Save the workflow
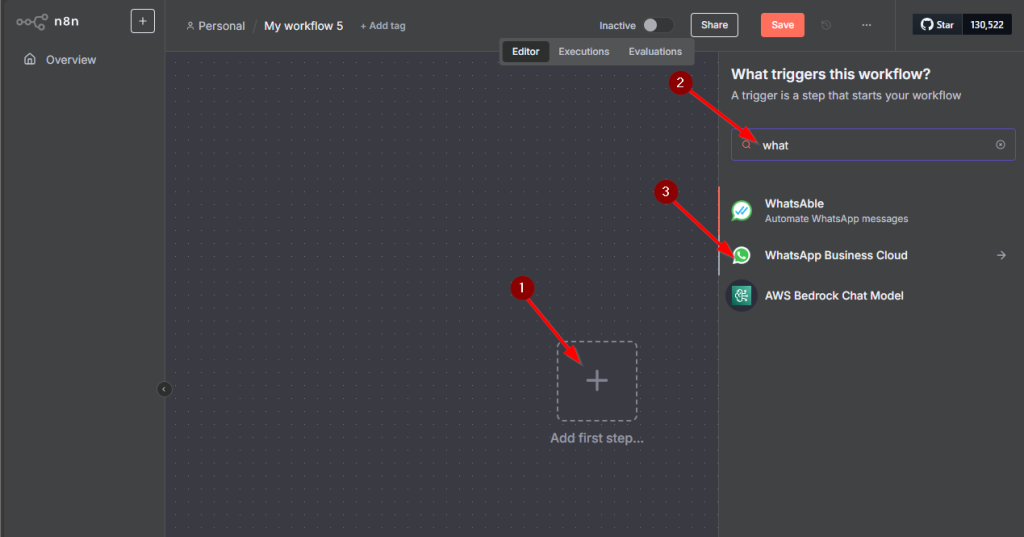 pos(782,25)
